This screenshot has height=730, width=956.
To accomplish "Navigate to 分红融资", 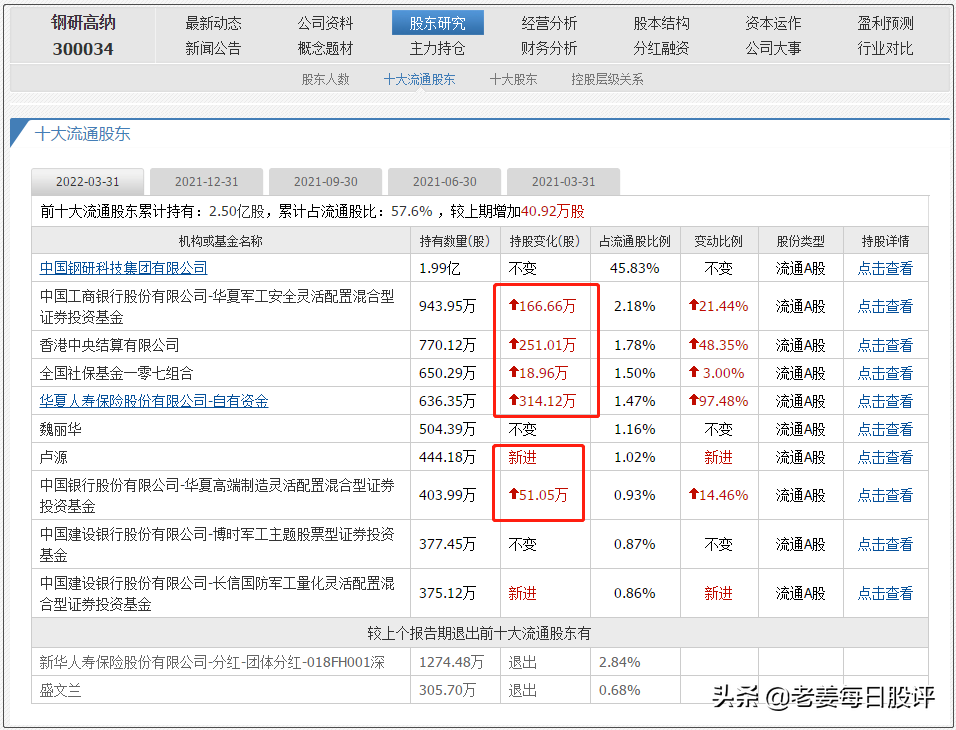I will coord(661,48).
